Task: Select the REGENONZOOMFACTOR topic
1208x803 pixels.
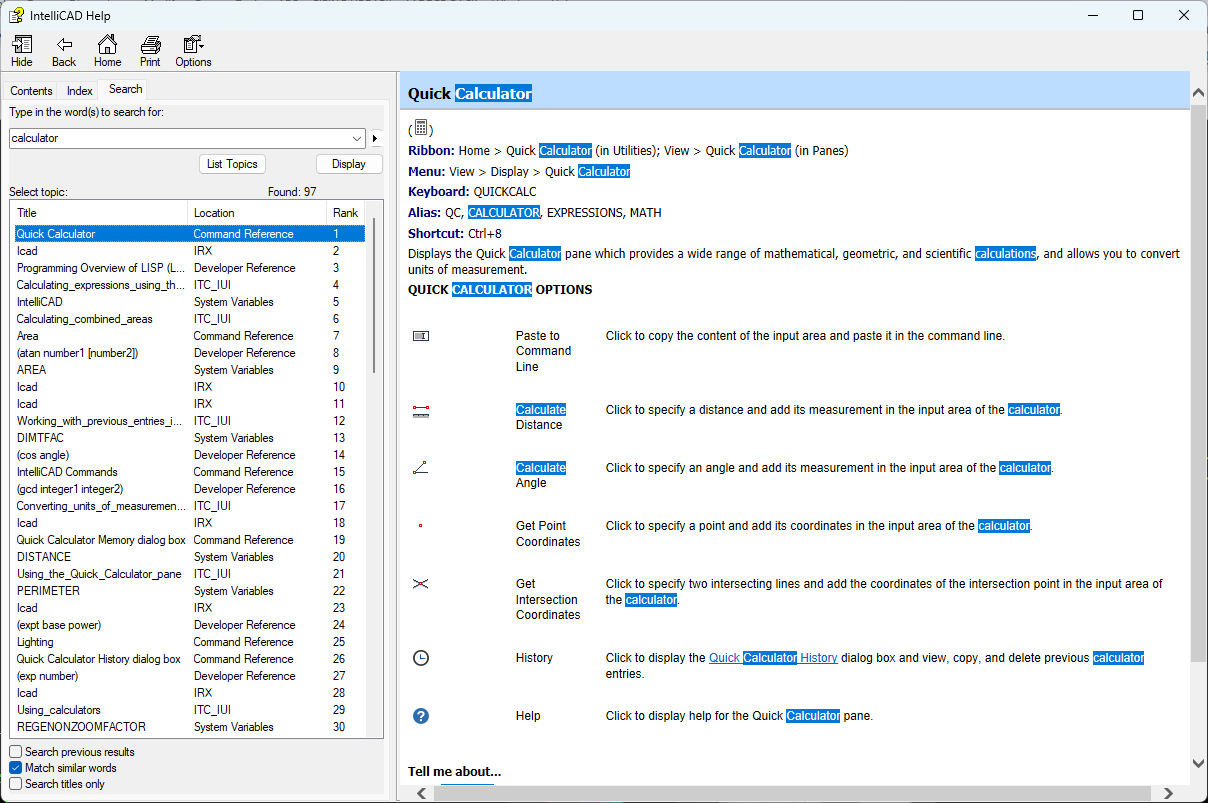Action: click(189, 727)
